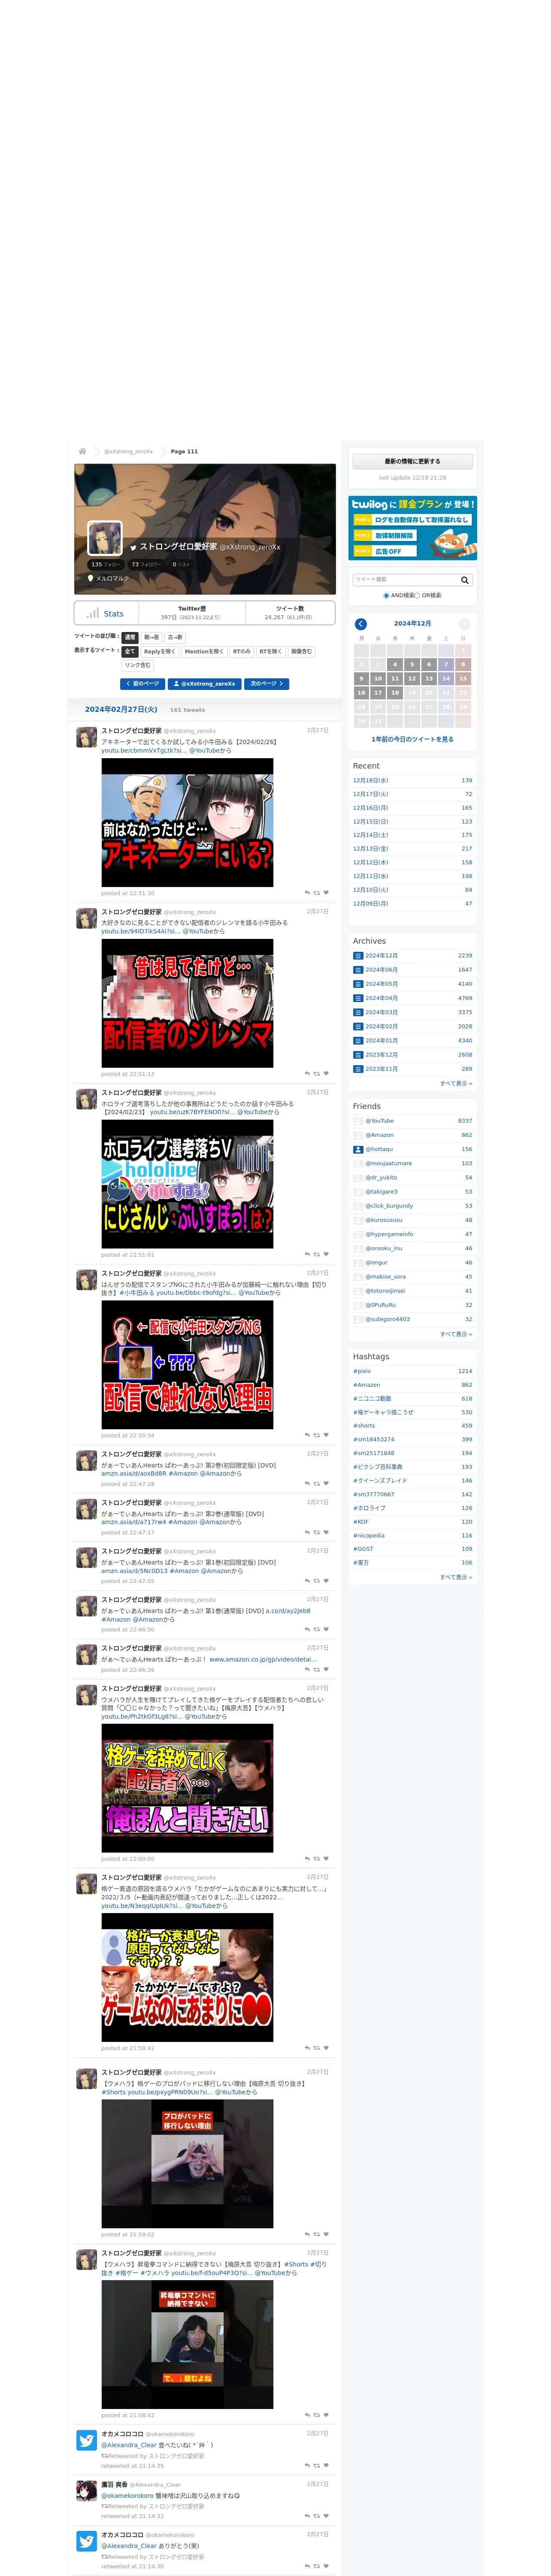Open the アキネーターにいる? video thumbnail

(187, 823)
